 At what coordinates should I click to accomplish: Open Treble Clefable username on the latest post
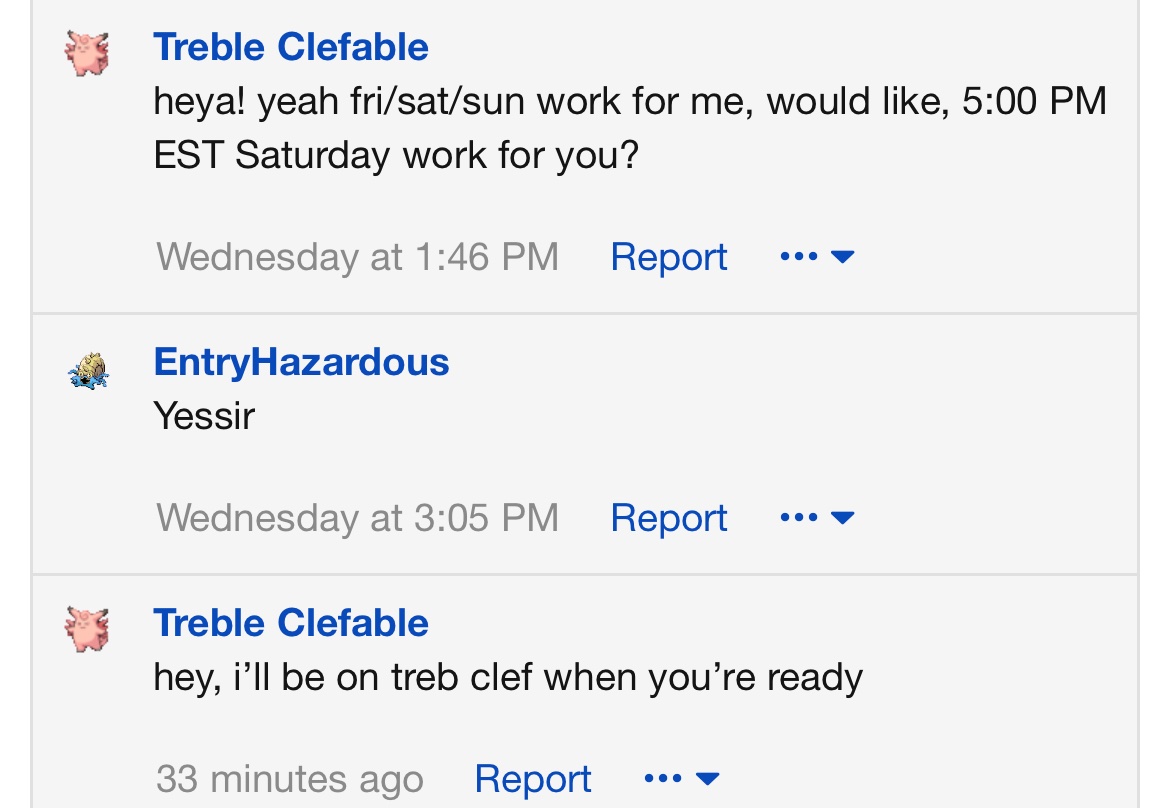291,623
